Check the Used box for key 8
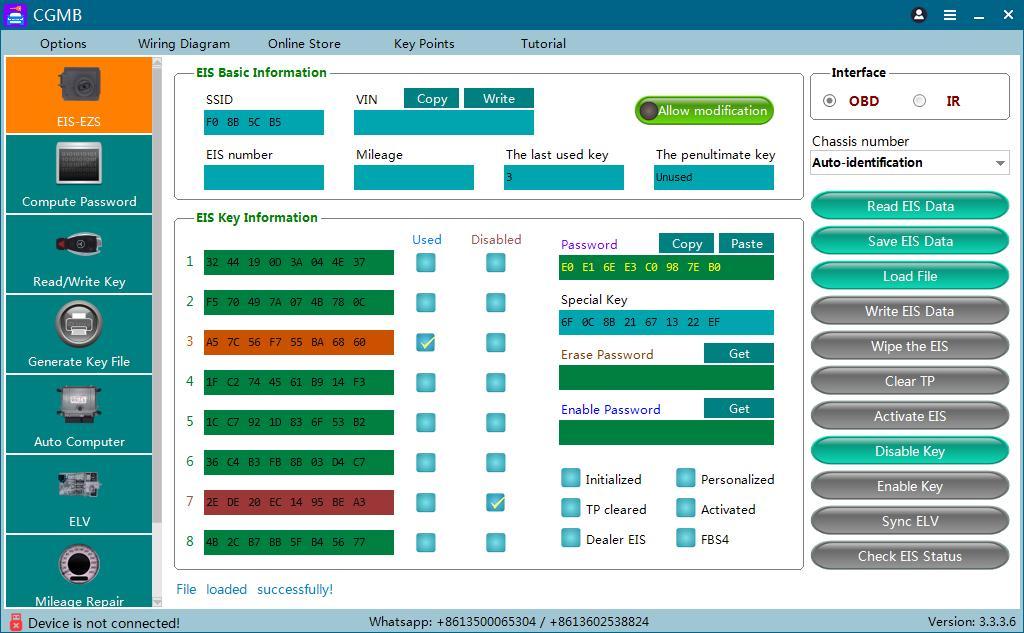 426,542
